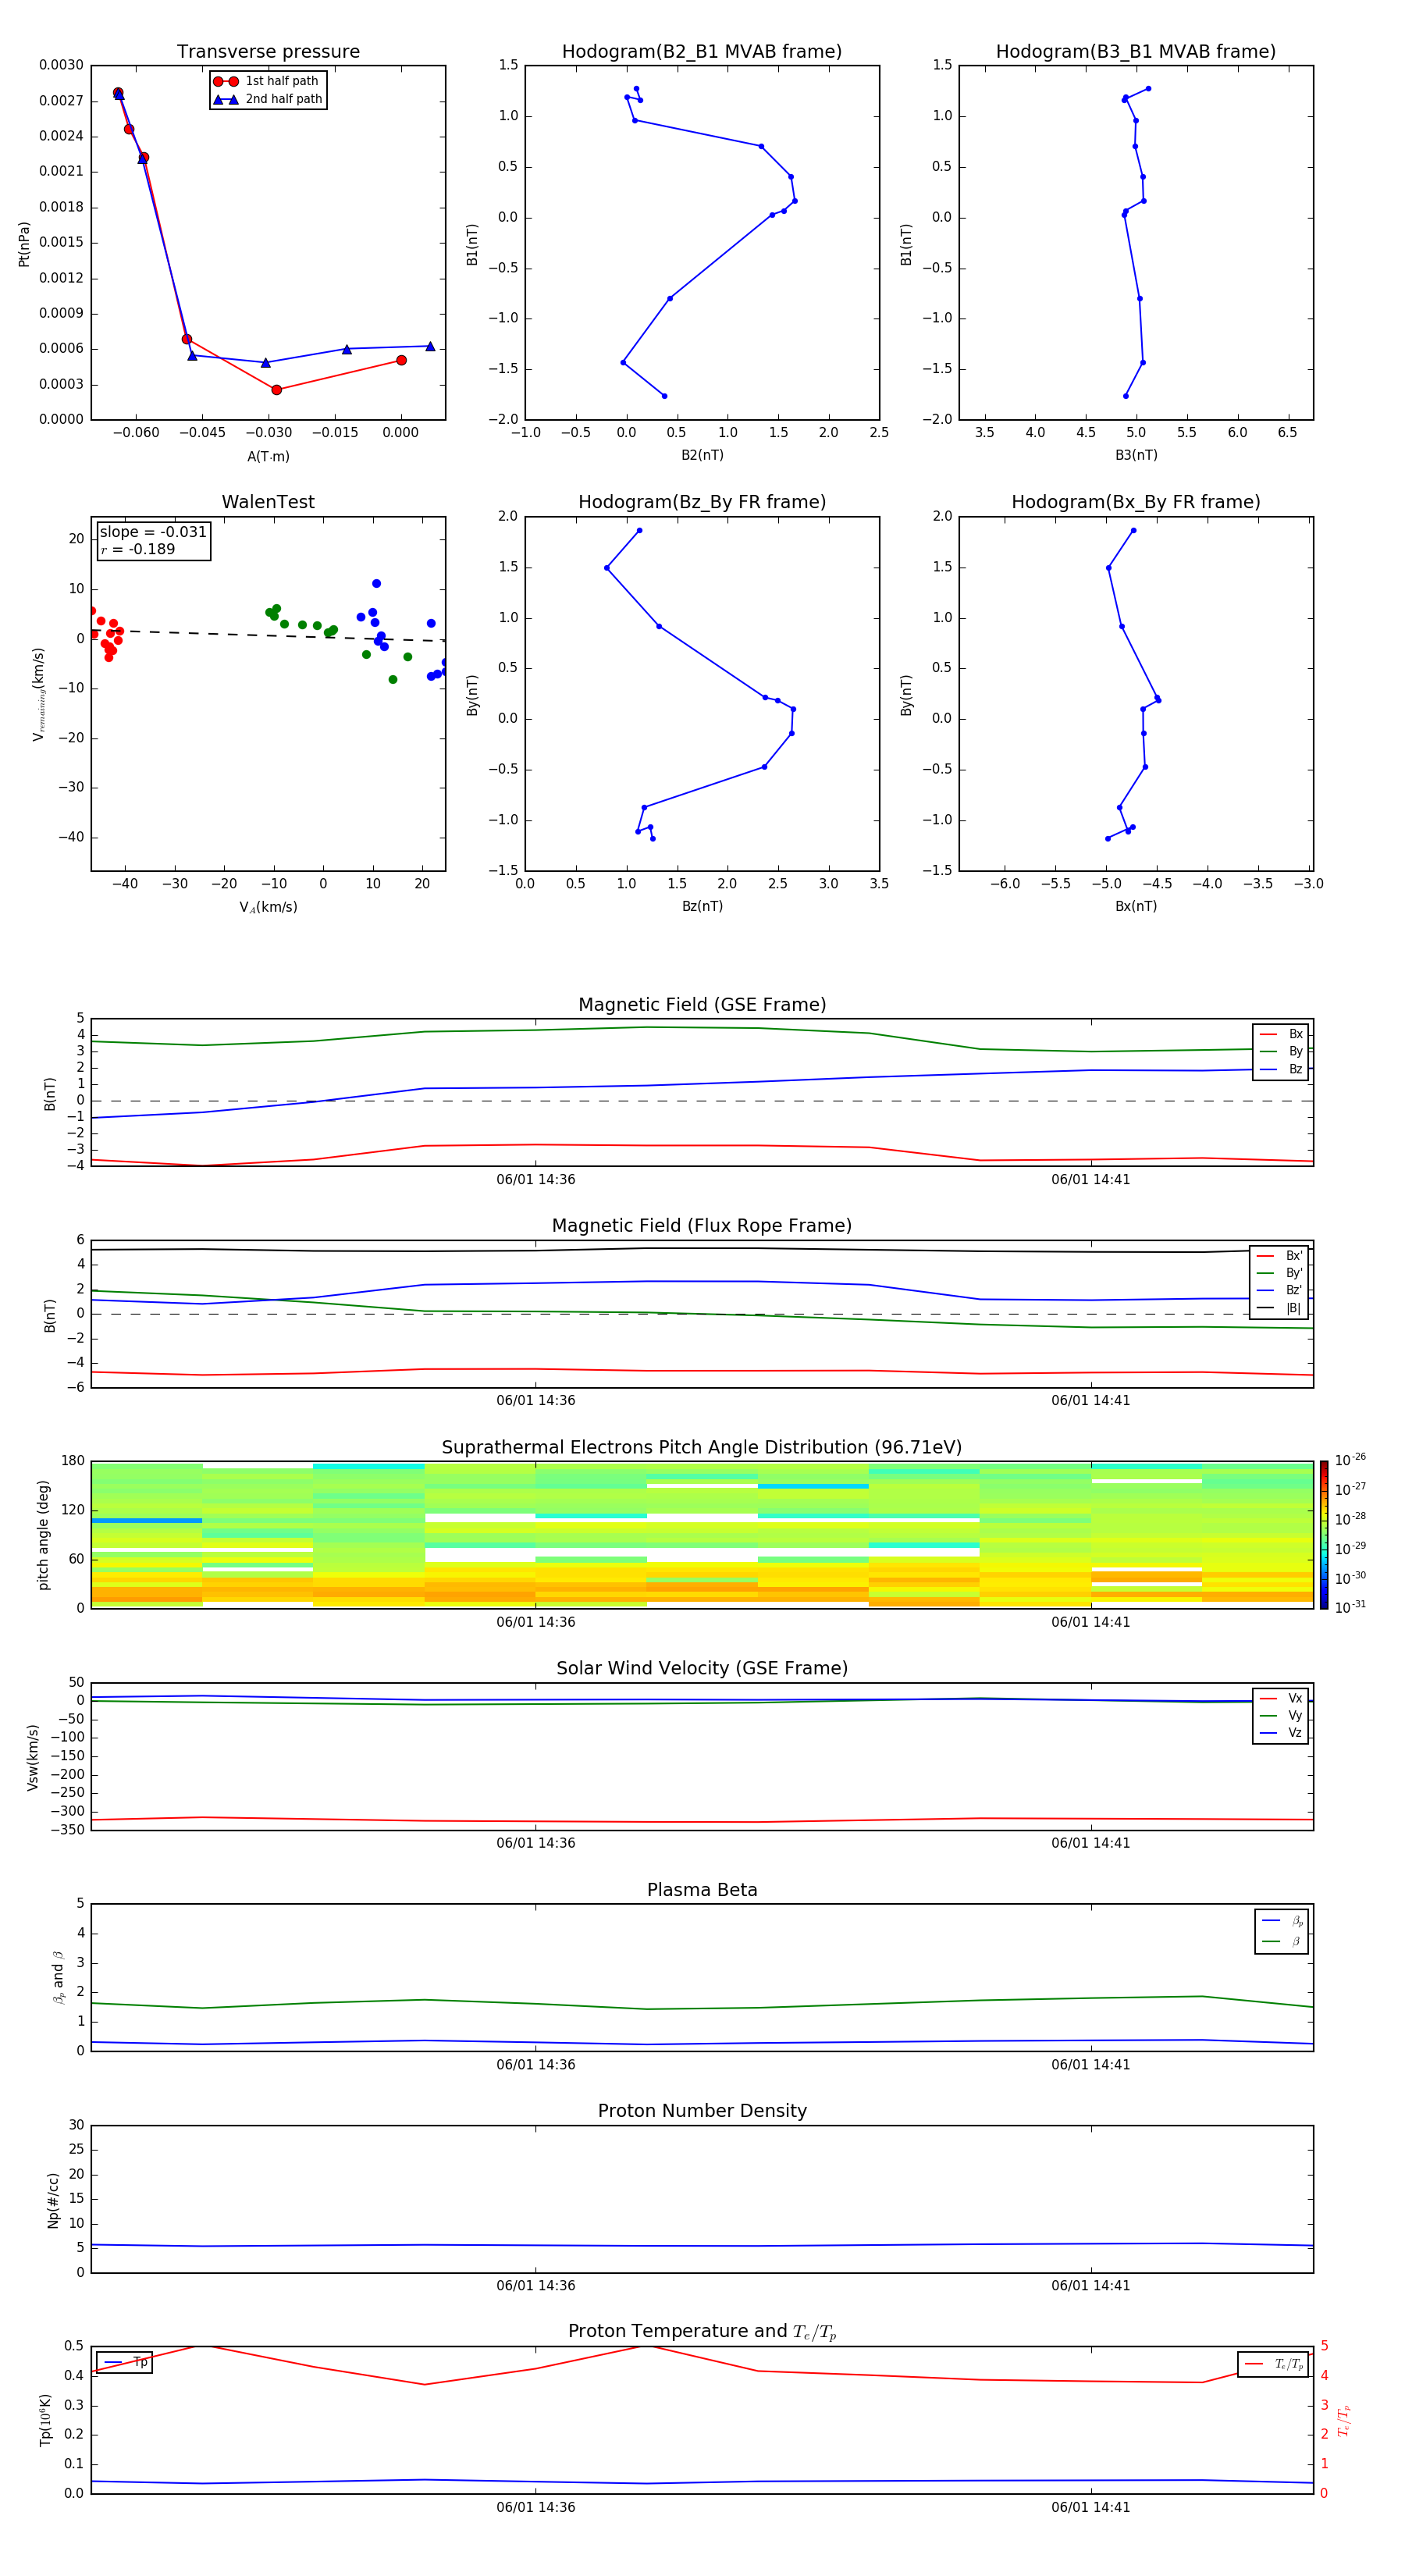The height and width of the screenshot is (2576, 1405).
Task: Click the 'Transverse pressure' plot title
Action: pyautogui.click(x=268, y=52)
